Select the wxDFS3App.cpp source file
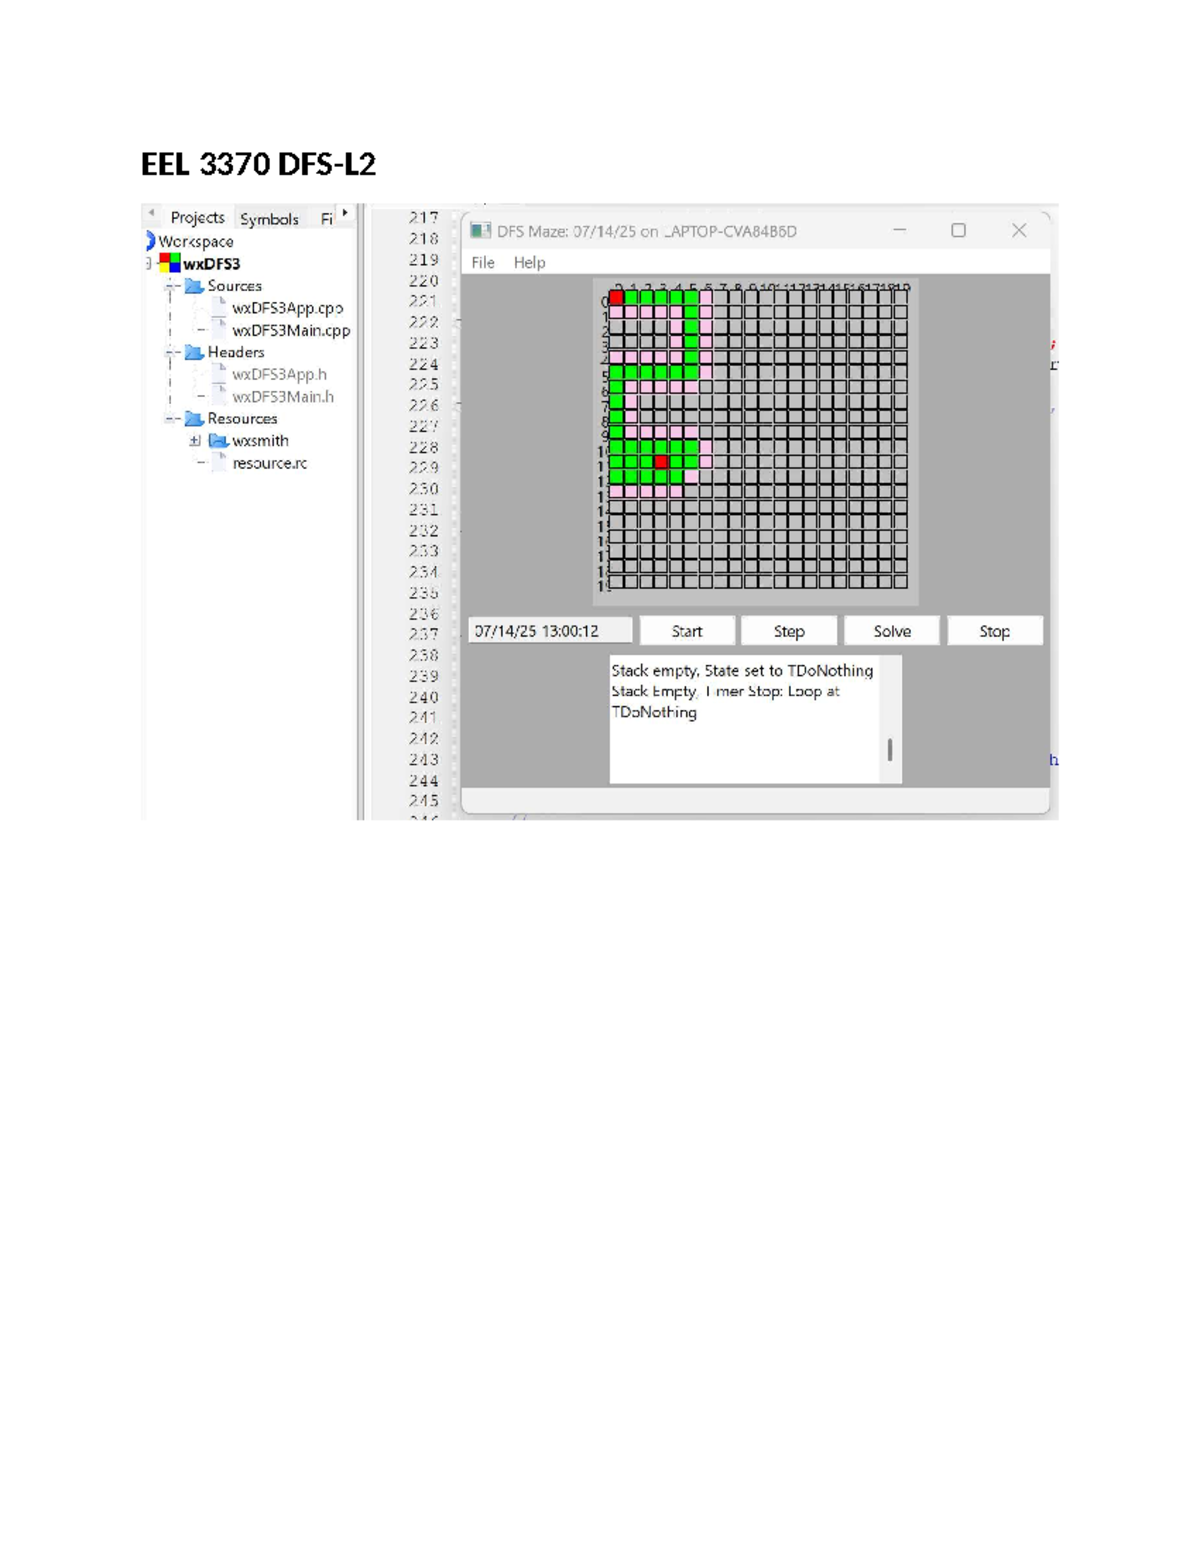 coord(287,308)
